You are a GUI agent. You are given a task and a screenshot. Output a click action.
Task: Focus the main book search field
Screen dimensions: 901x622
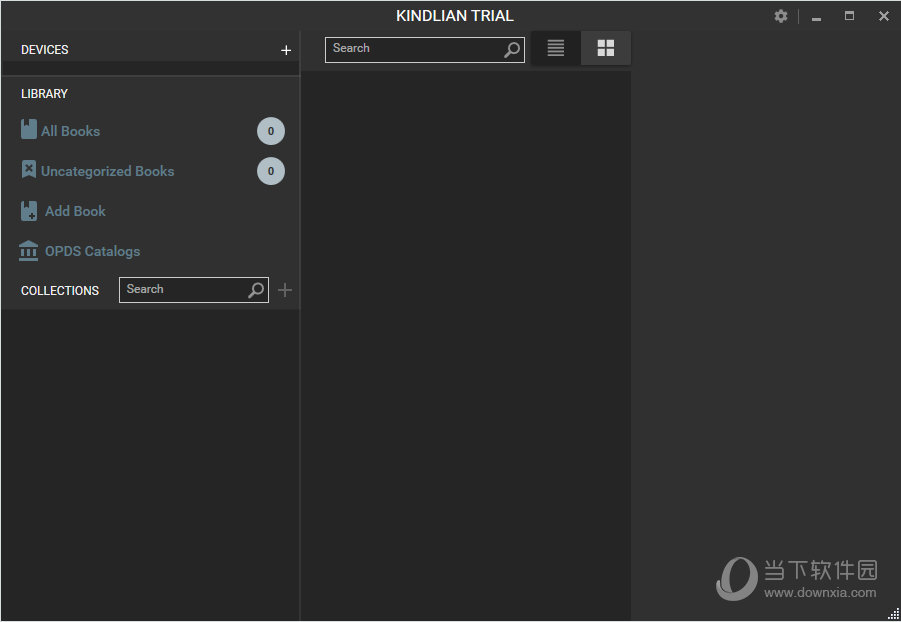coord(425,50)
